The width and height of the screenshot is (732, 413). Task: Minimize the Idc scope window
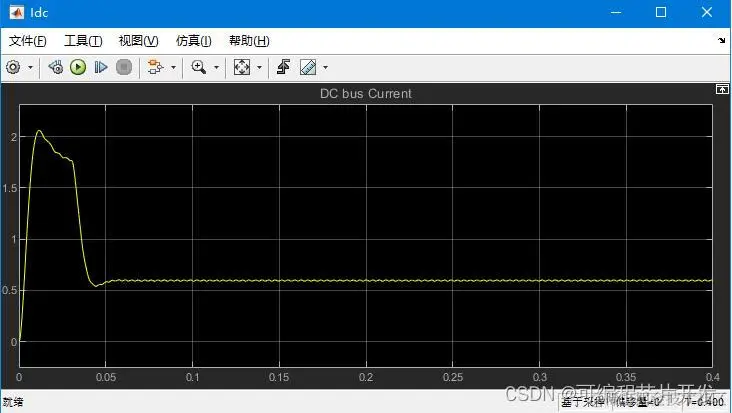click(616, 13)
